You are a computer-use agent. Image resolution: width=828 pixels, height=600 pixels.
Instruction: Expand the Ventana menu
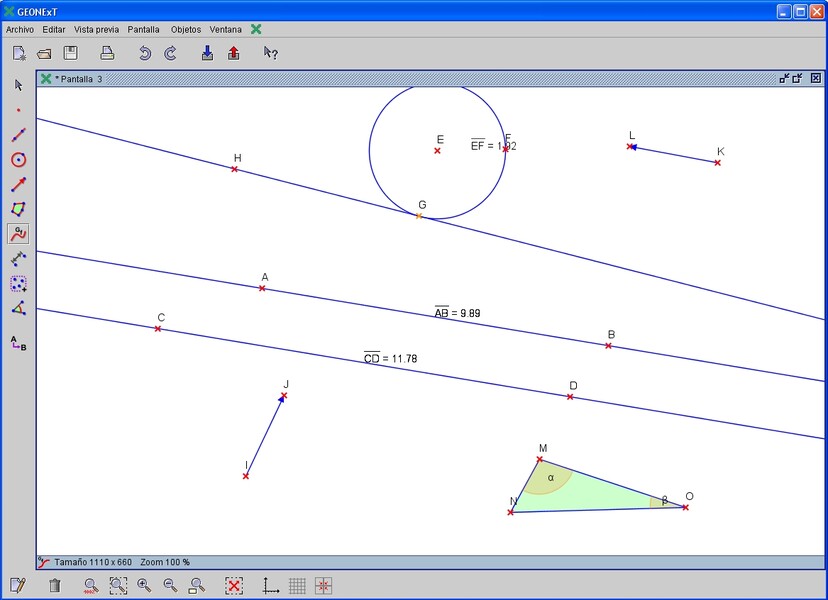225,29
